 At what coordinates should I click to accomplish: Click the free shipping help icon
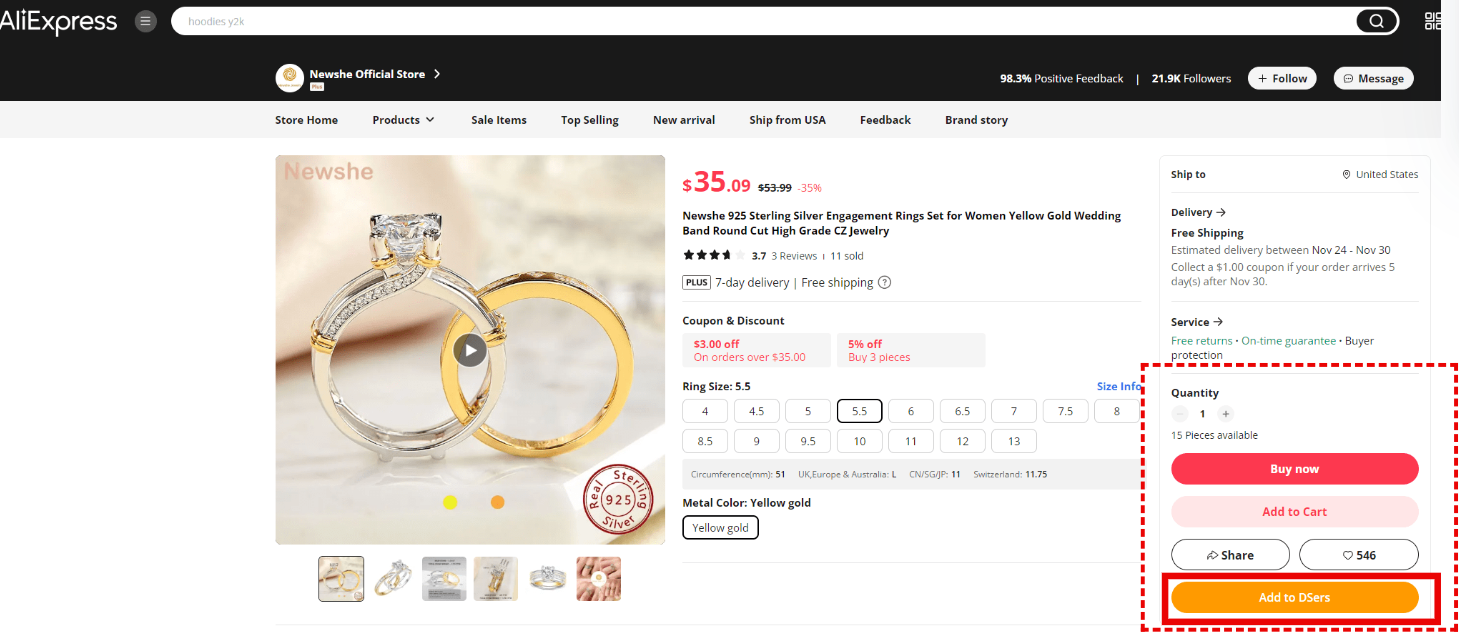884,283
